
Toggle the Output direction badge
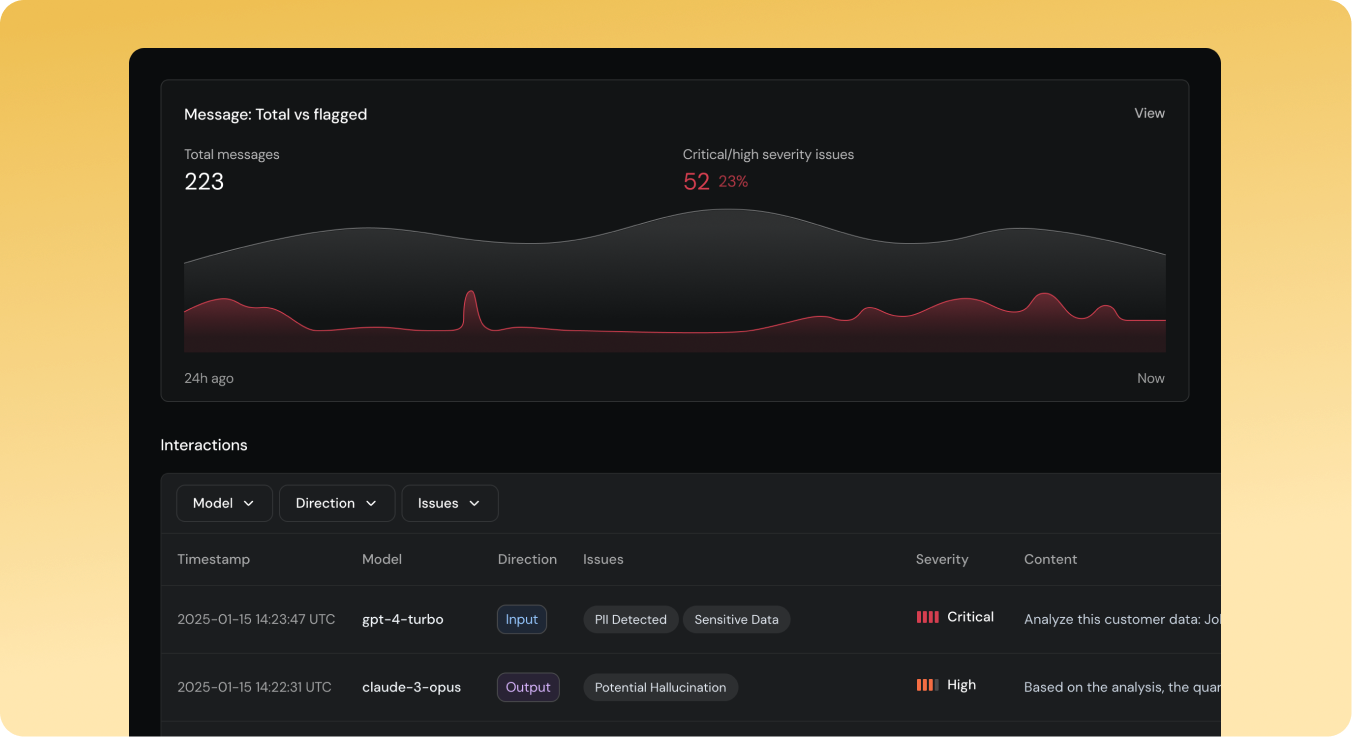(528, 687)
